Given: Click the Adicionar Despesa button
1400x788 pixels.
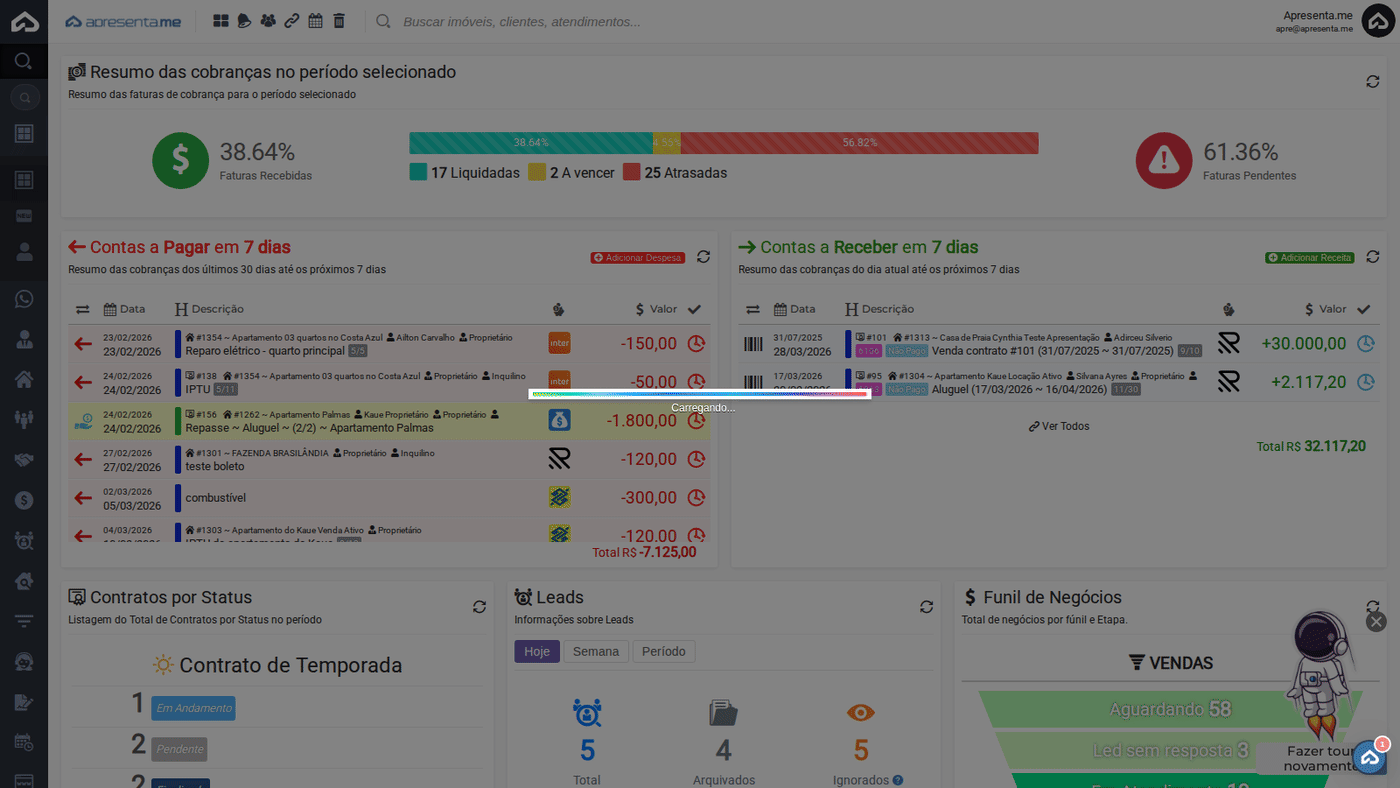Looking at the screenshot, I should click(x=637, y=257).
